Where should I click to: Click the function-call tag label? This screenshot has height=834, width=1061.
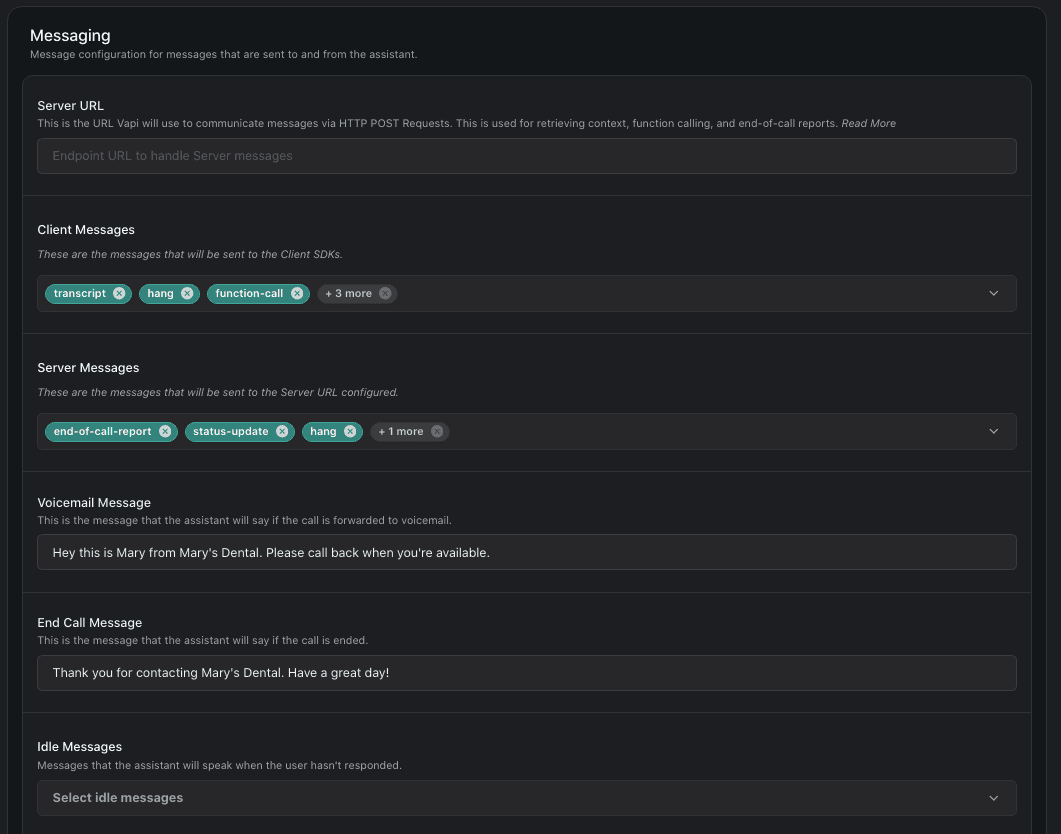click(x=249, y=294)
